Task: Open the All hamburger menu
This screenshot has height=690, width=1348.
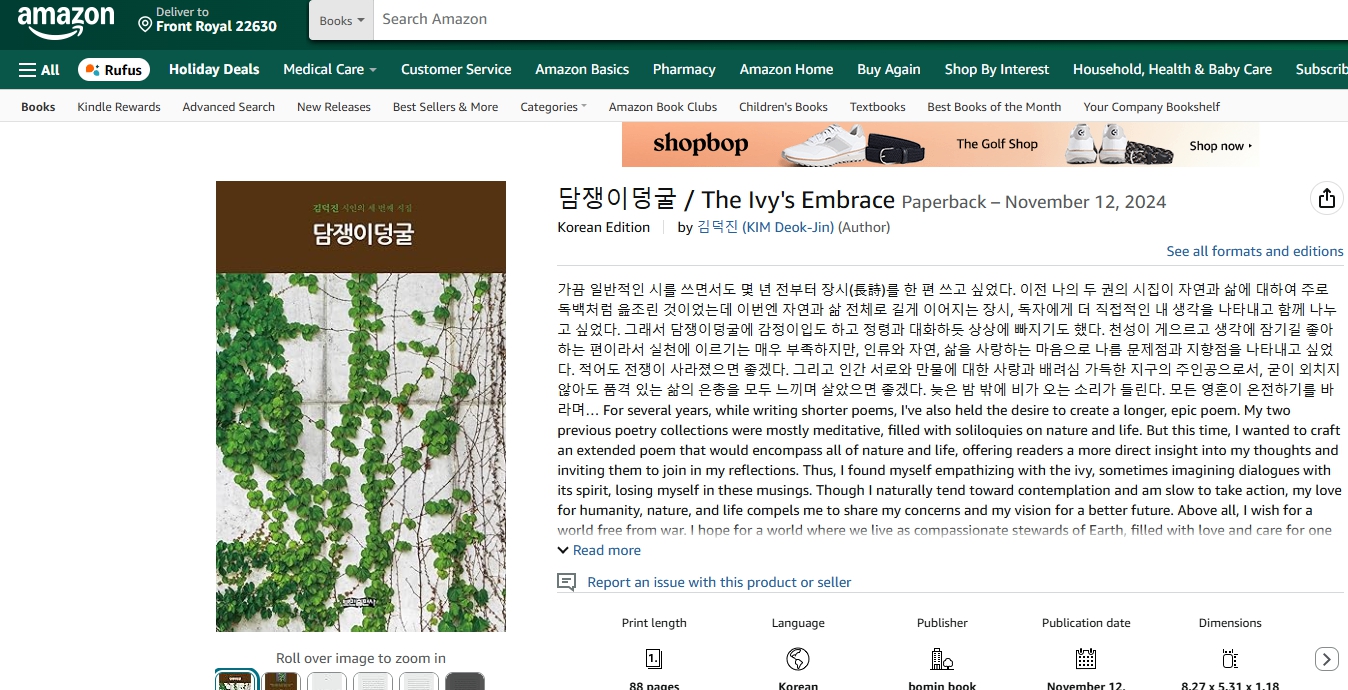Action: [39, 70]
